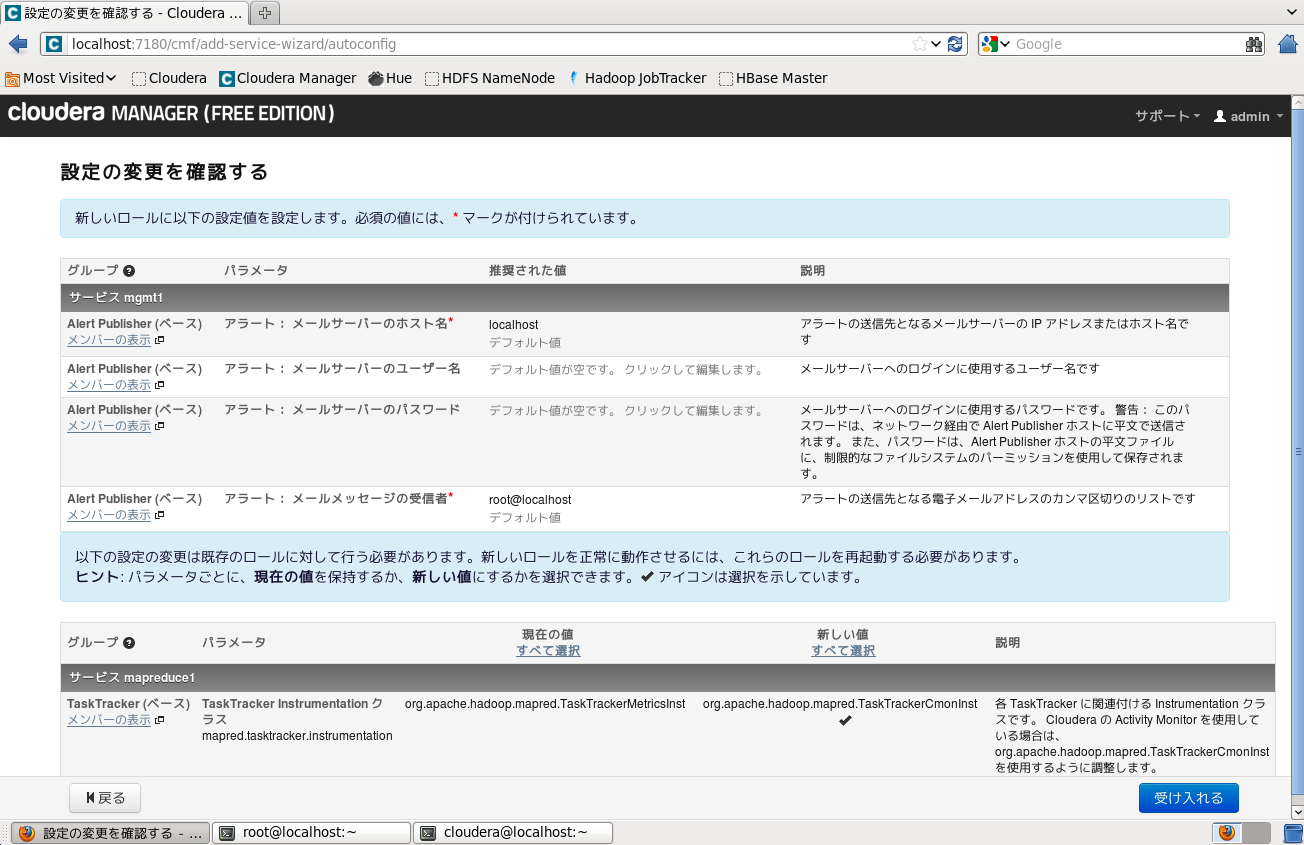The height and width of the screenshot is (845, 1304).
Task: Click the page vertical scrollbar
Action: coord(1296,450)
